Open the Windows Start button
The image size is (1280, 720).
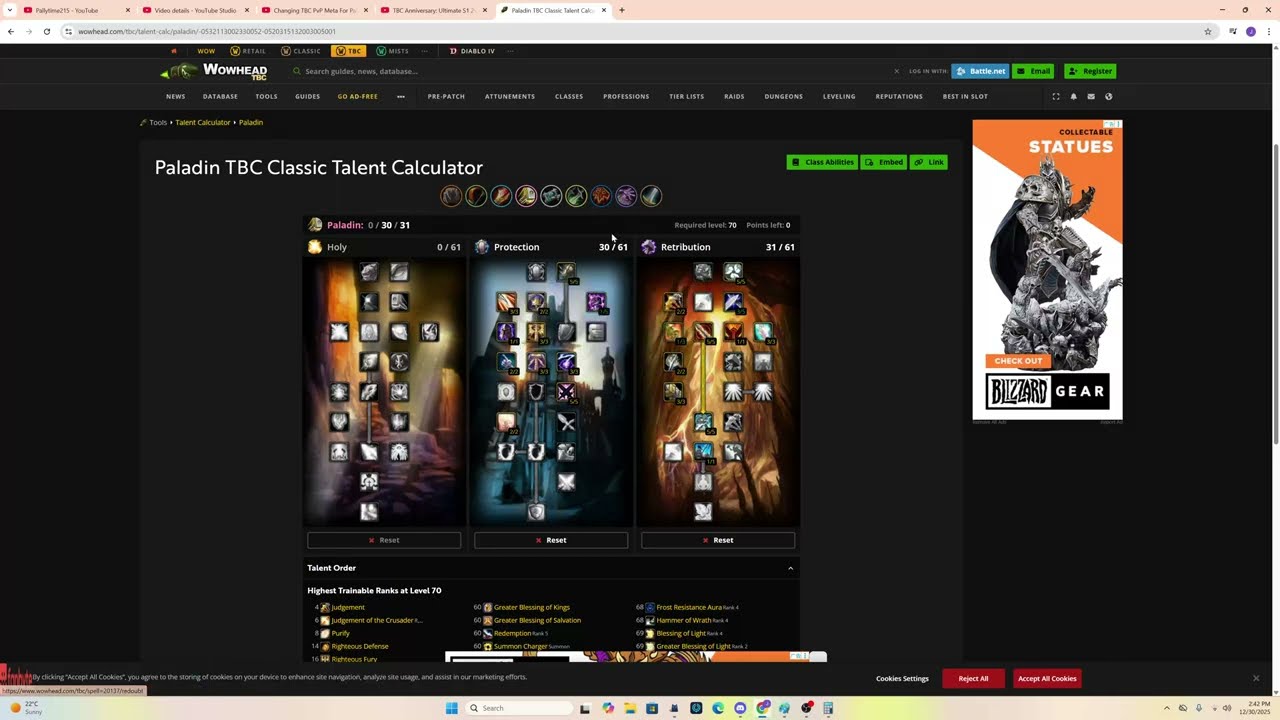pyautogui.click(x=451, y=708)
